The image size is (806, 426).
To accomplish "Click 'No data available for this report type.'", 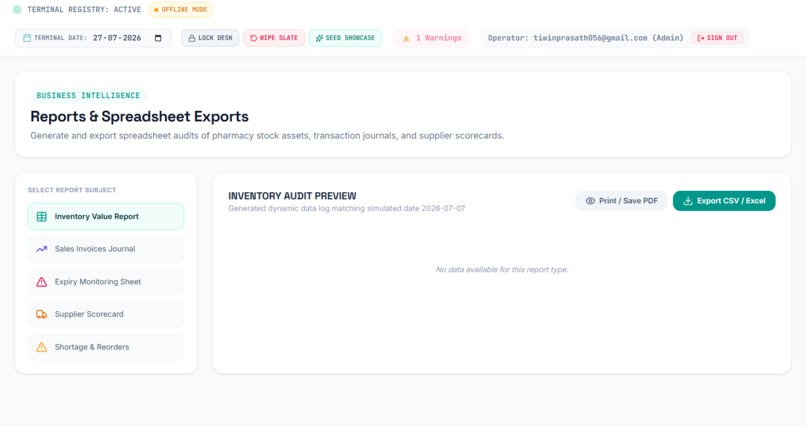I will click(502, 269).
